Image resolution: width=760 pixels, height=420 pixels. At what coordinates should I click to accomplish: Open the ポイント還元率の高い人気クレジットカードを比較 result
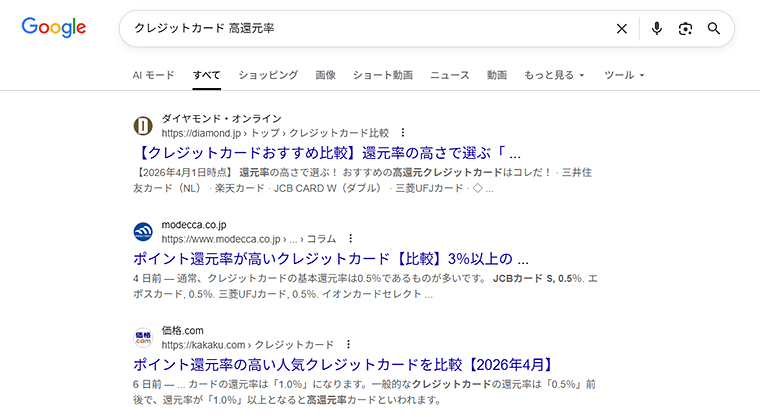click(x=343, y=364)
